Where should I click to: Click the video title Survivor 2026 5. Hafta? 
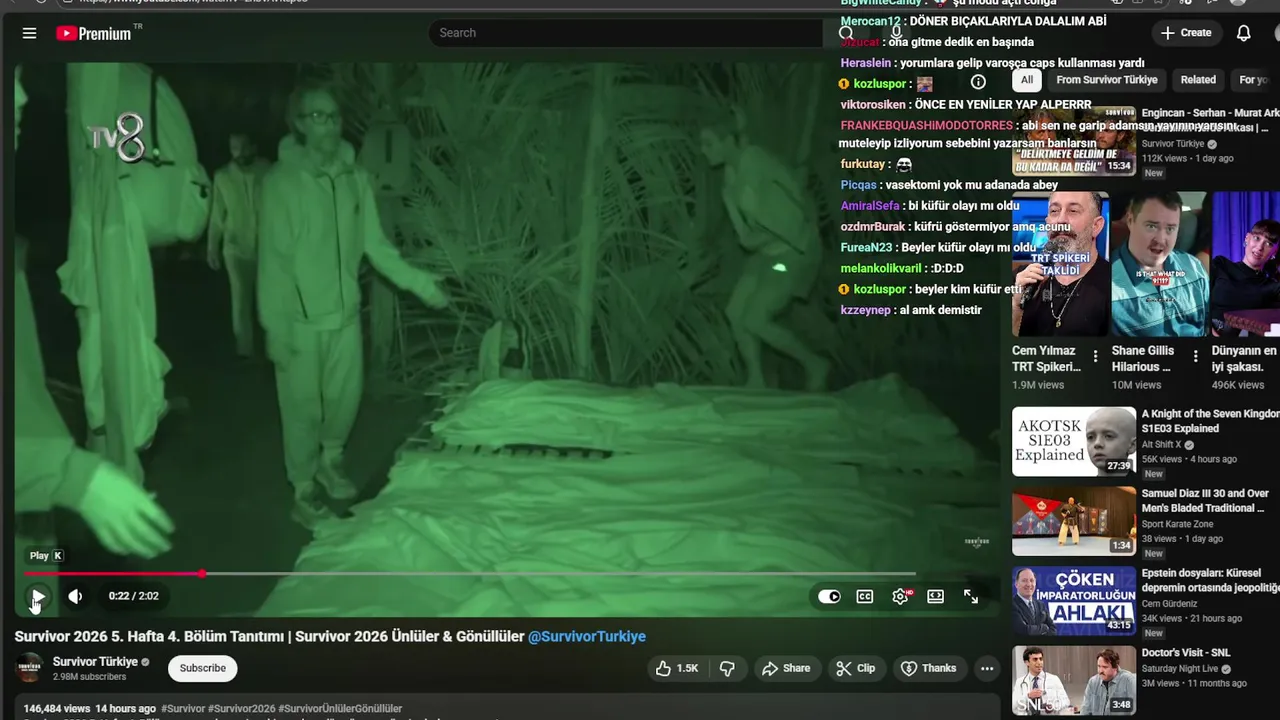270,636
